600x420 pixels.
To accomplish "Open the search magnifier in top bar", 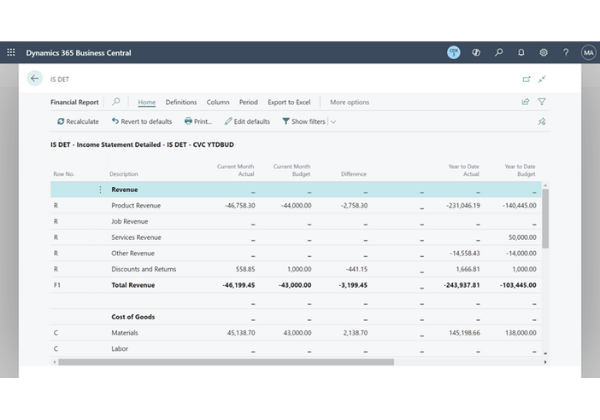I will click(x=498, y=53).
